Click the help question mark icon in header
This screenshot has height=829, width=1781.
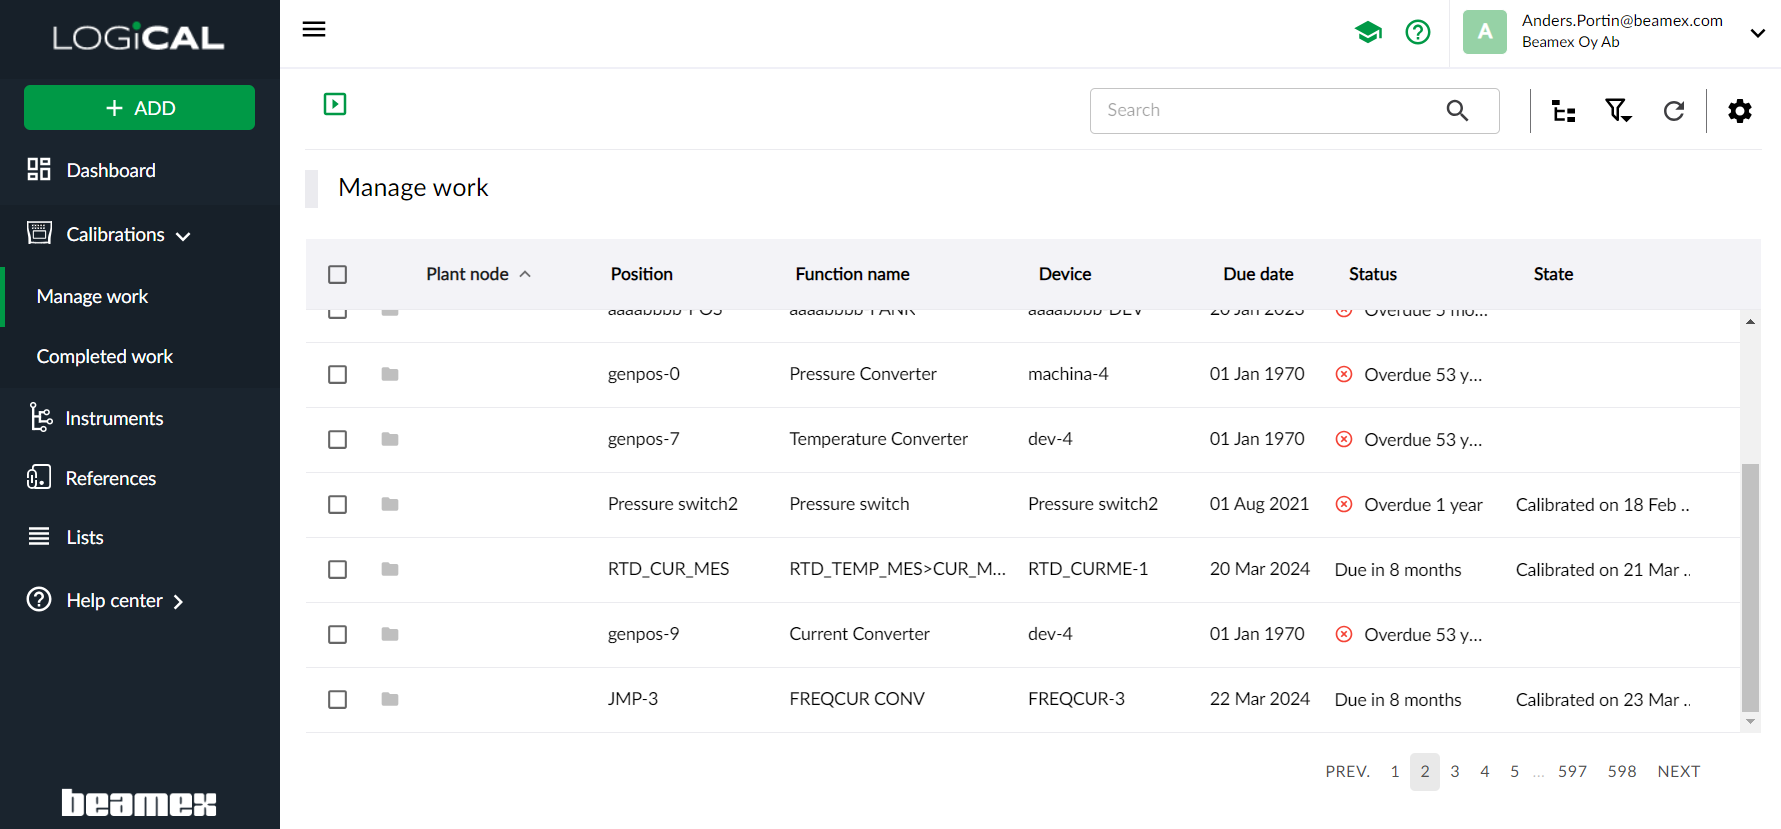pos(1417,33)
